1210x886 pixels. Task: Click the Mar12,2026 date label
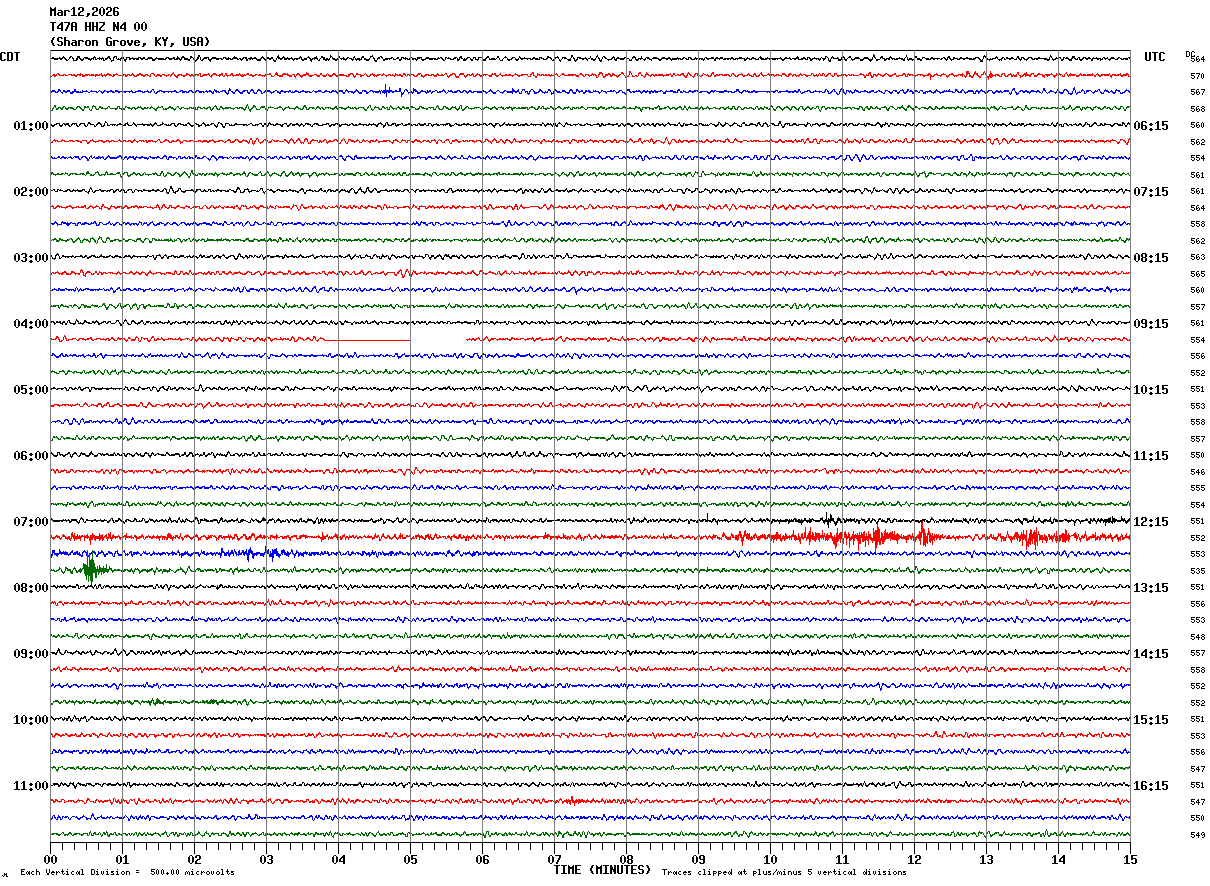[84, 12]
